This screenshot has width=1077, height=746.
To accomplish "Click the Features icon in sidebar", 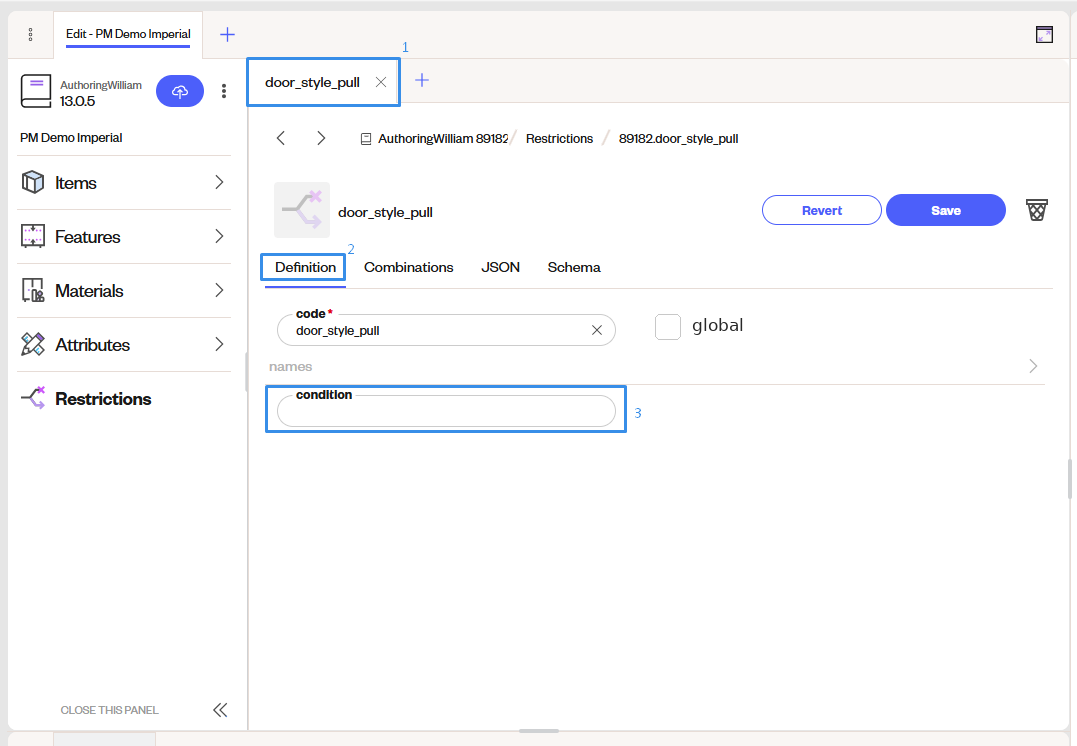I will tap(33, 236).
